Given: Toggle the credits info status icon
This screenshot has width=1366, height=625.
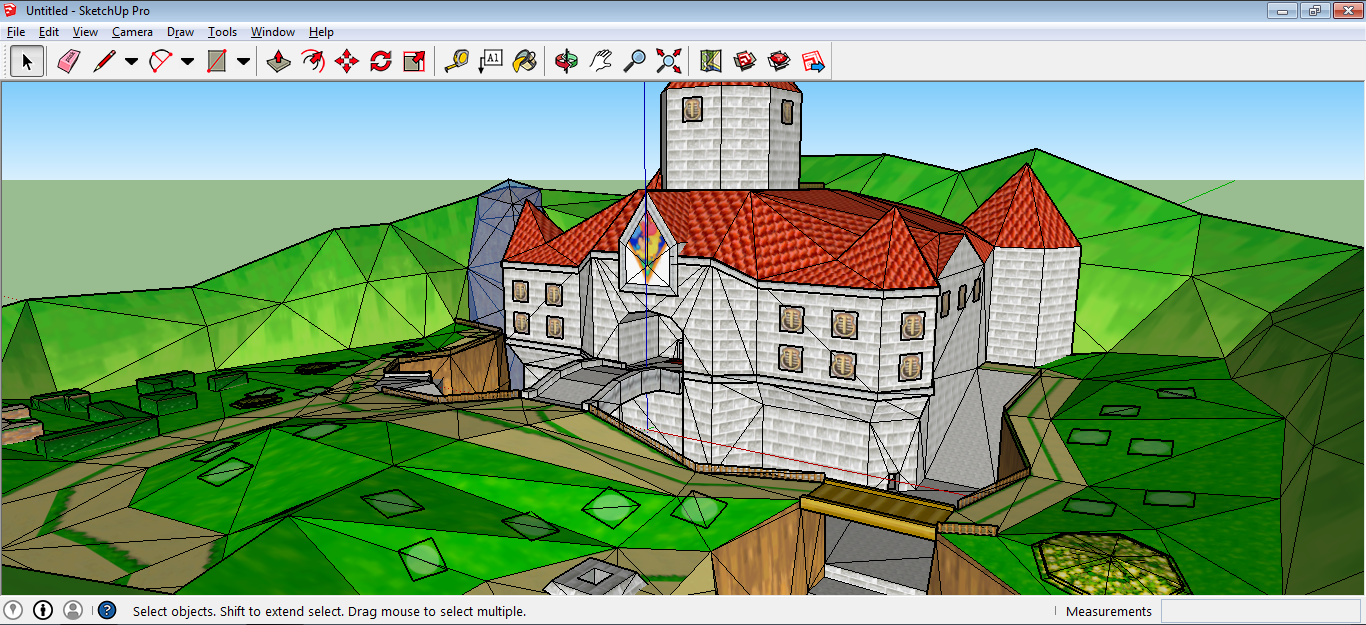Looking at the screenshot, I should pos(43,610).
